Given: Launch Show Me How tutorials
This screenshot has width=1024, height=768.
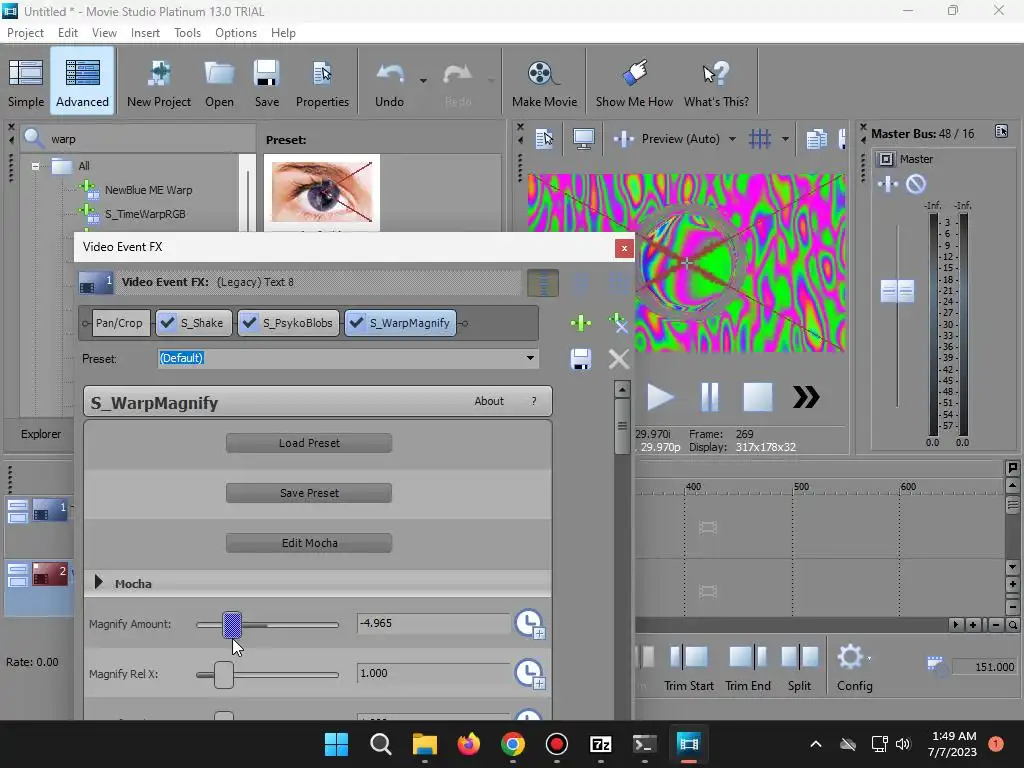Looking at the screenshot, I should click(x=634, y=83).
